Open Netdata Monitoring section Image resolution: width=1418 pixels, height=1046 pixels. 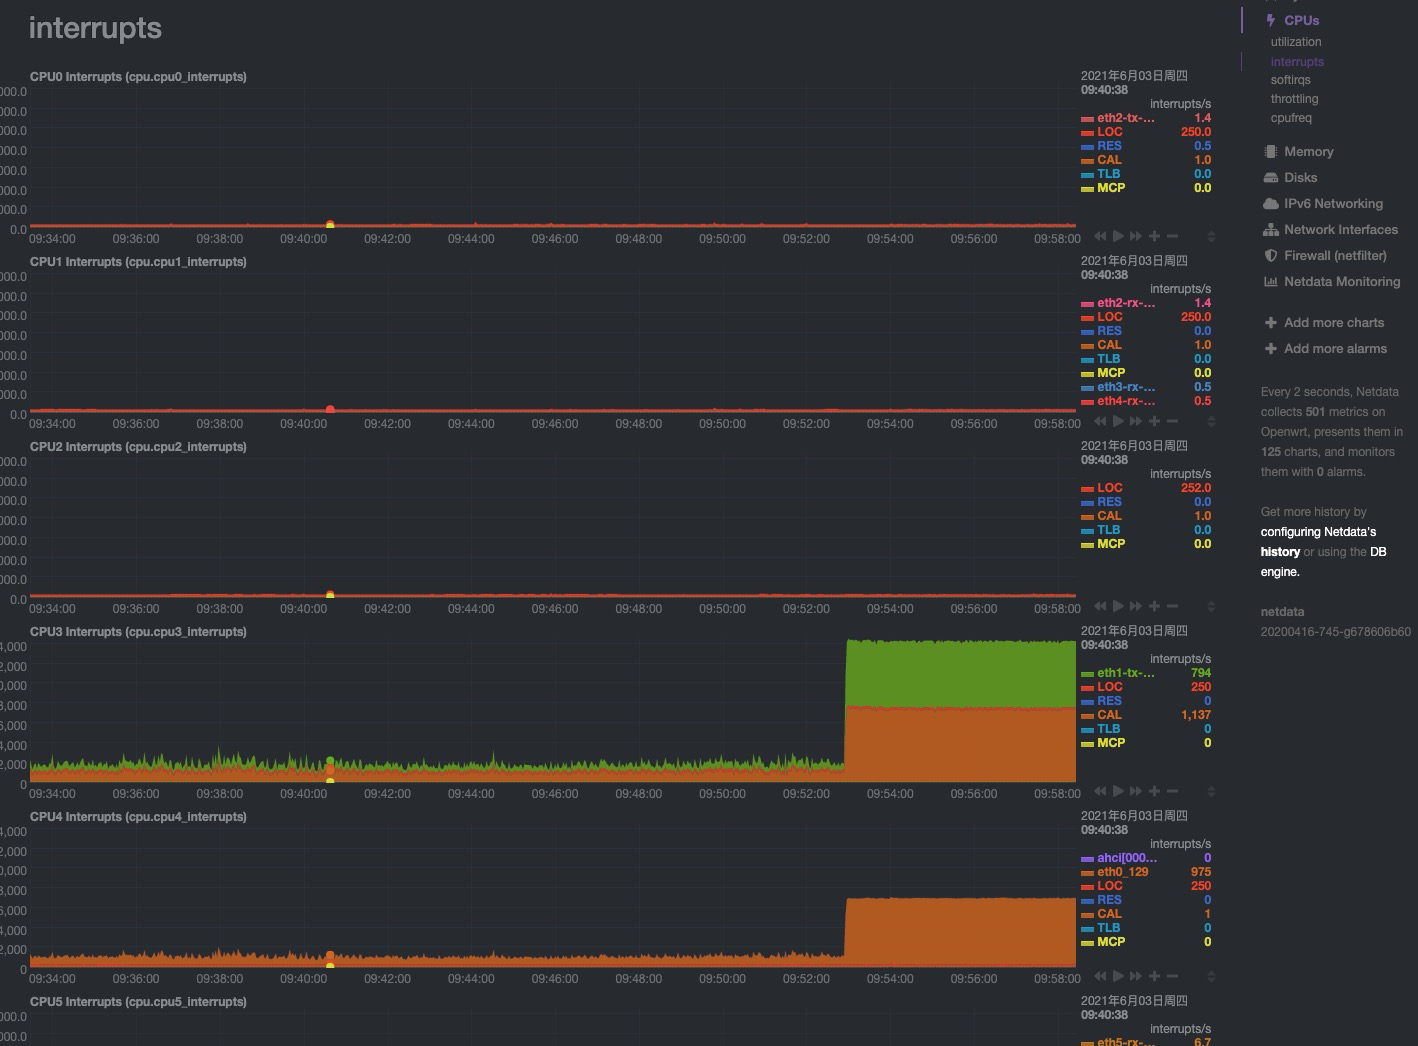pyautogui.click(x=1342, y=282)
